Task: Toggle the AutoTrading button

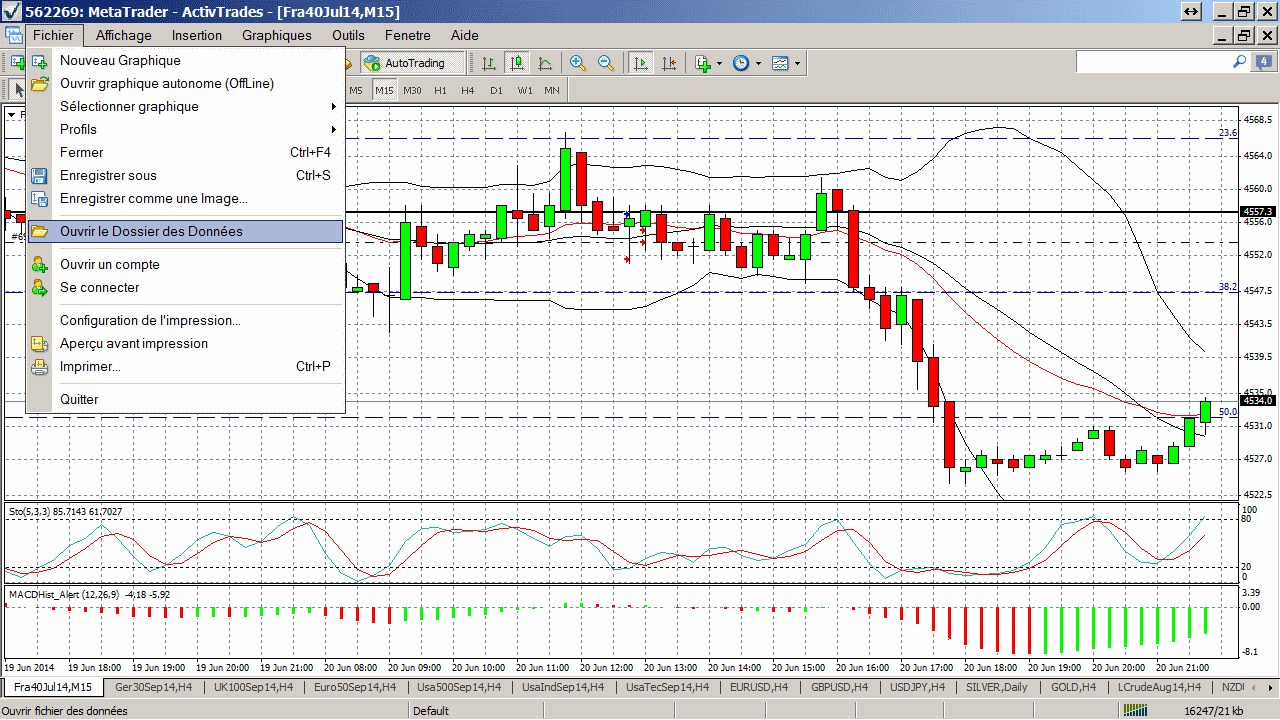Action: [x=415, y=63]
